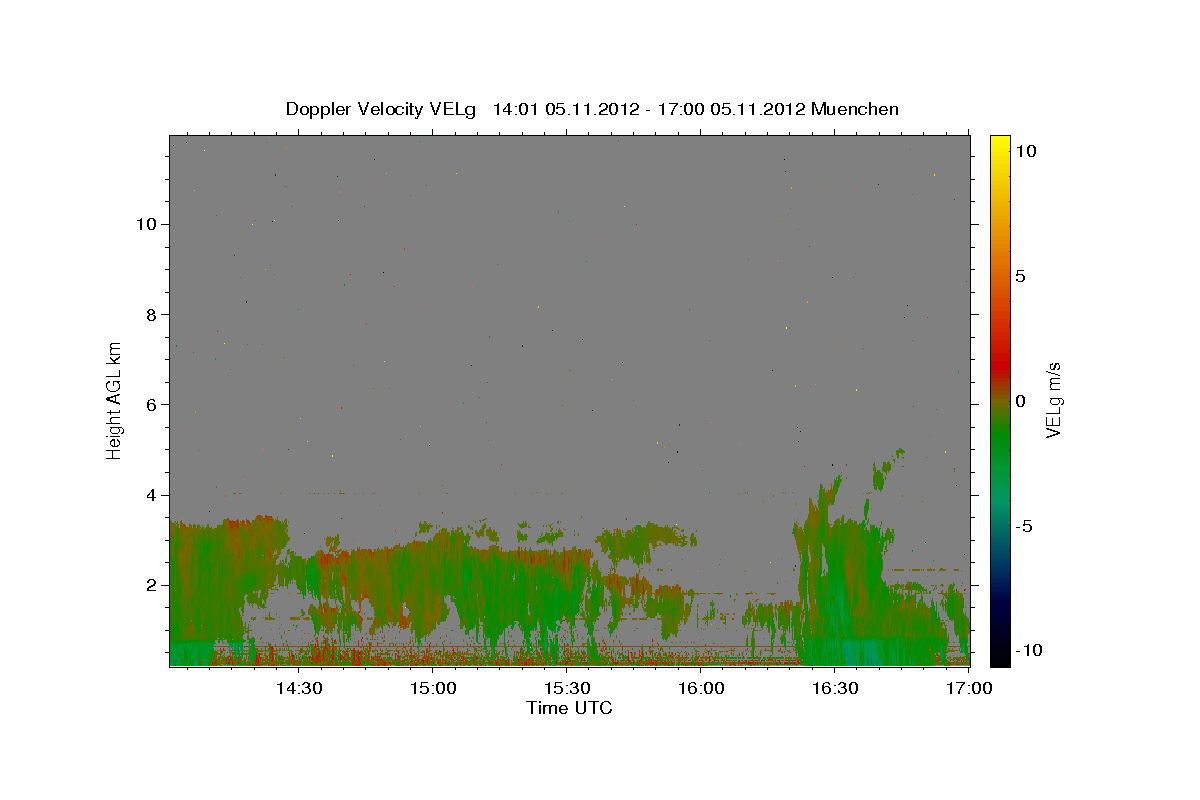Click the 15:00 time tick label
The width and height of the screenshot is (1200, 800).
[433, 689]
